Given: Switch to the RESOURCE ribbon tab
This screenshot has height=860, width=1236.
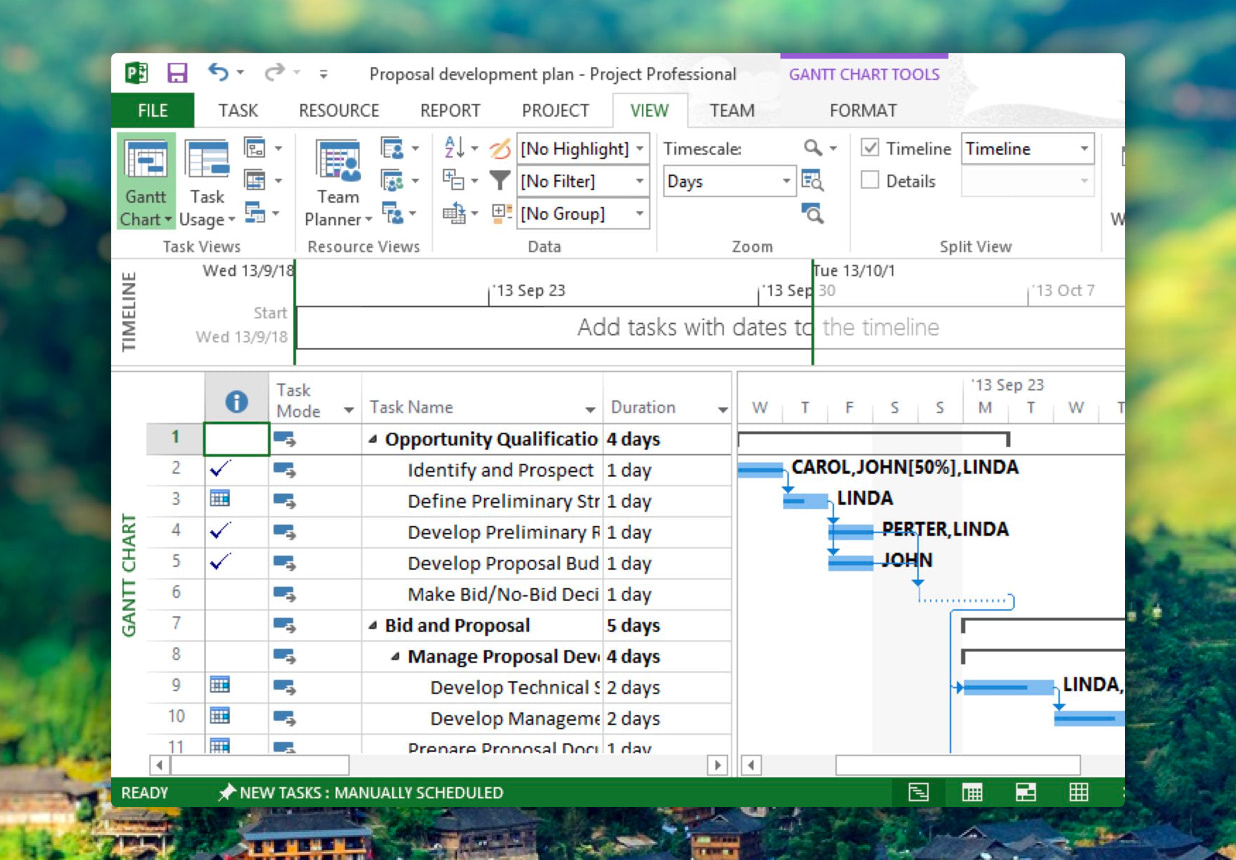Looking at the screenshot, I should [339, 110].
